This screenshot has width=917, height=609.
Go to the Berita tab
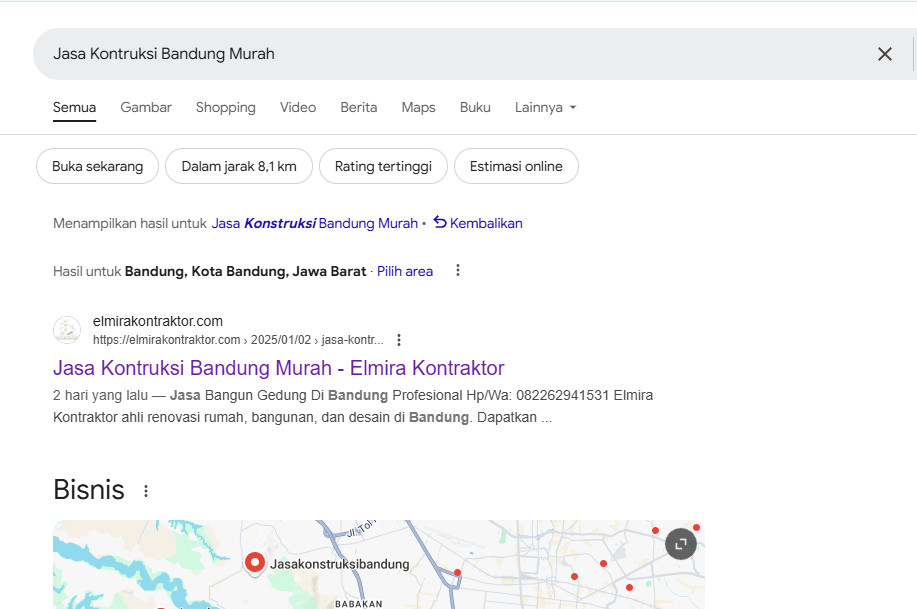pyautogui.click(x=358, y=108)
